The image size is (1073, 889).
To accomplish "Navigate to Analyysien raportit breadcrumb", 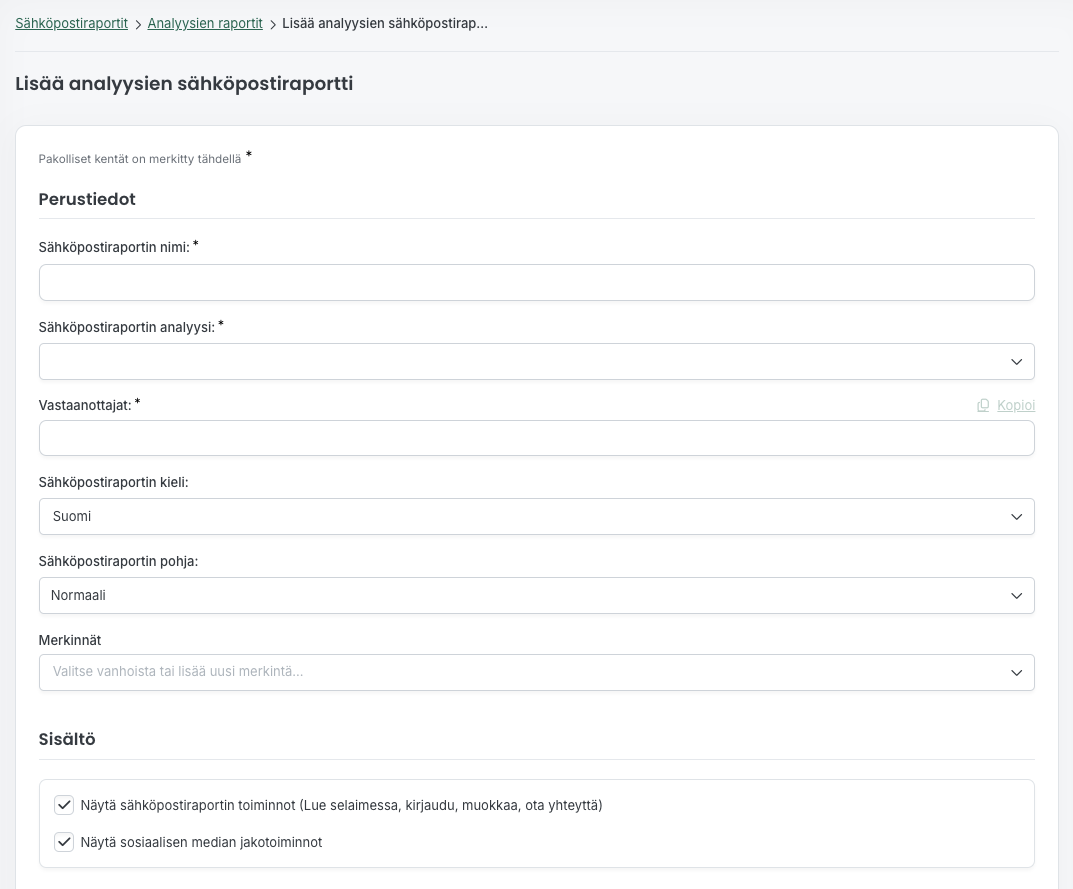I will pos(205,23).
